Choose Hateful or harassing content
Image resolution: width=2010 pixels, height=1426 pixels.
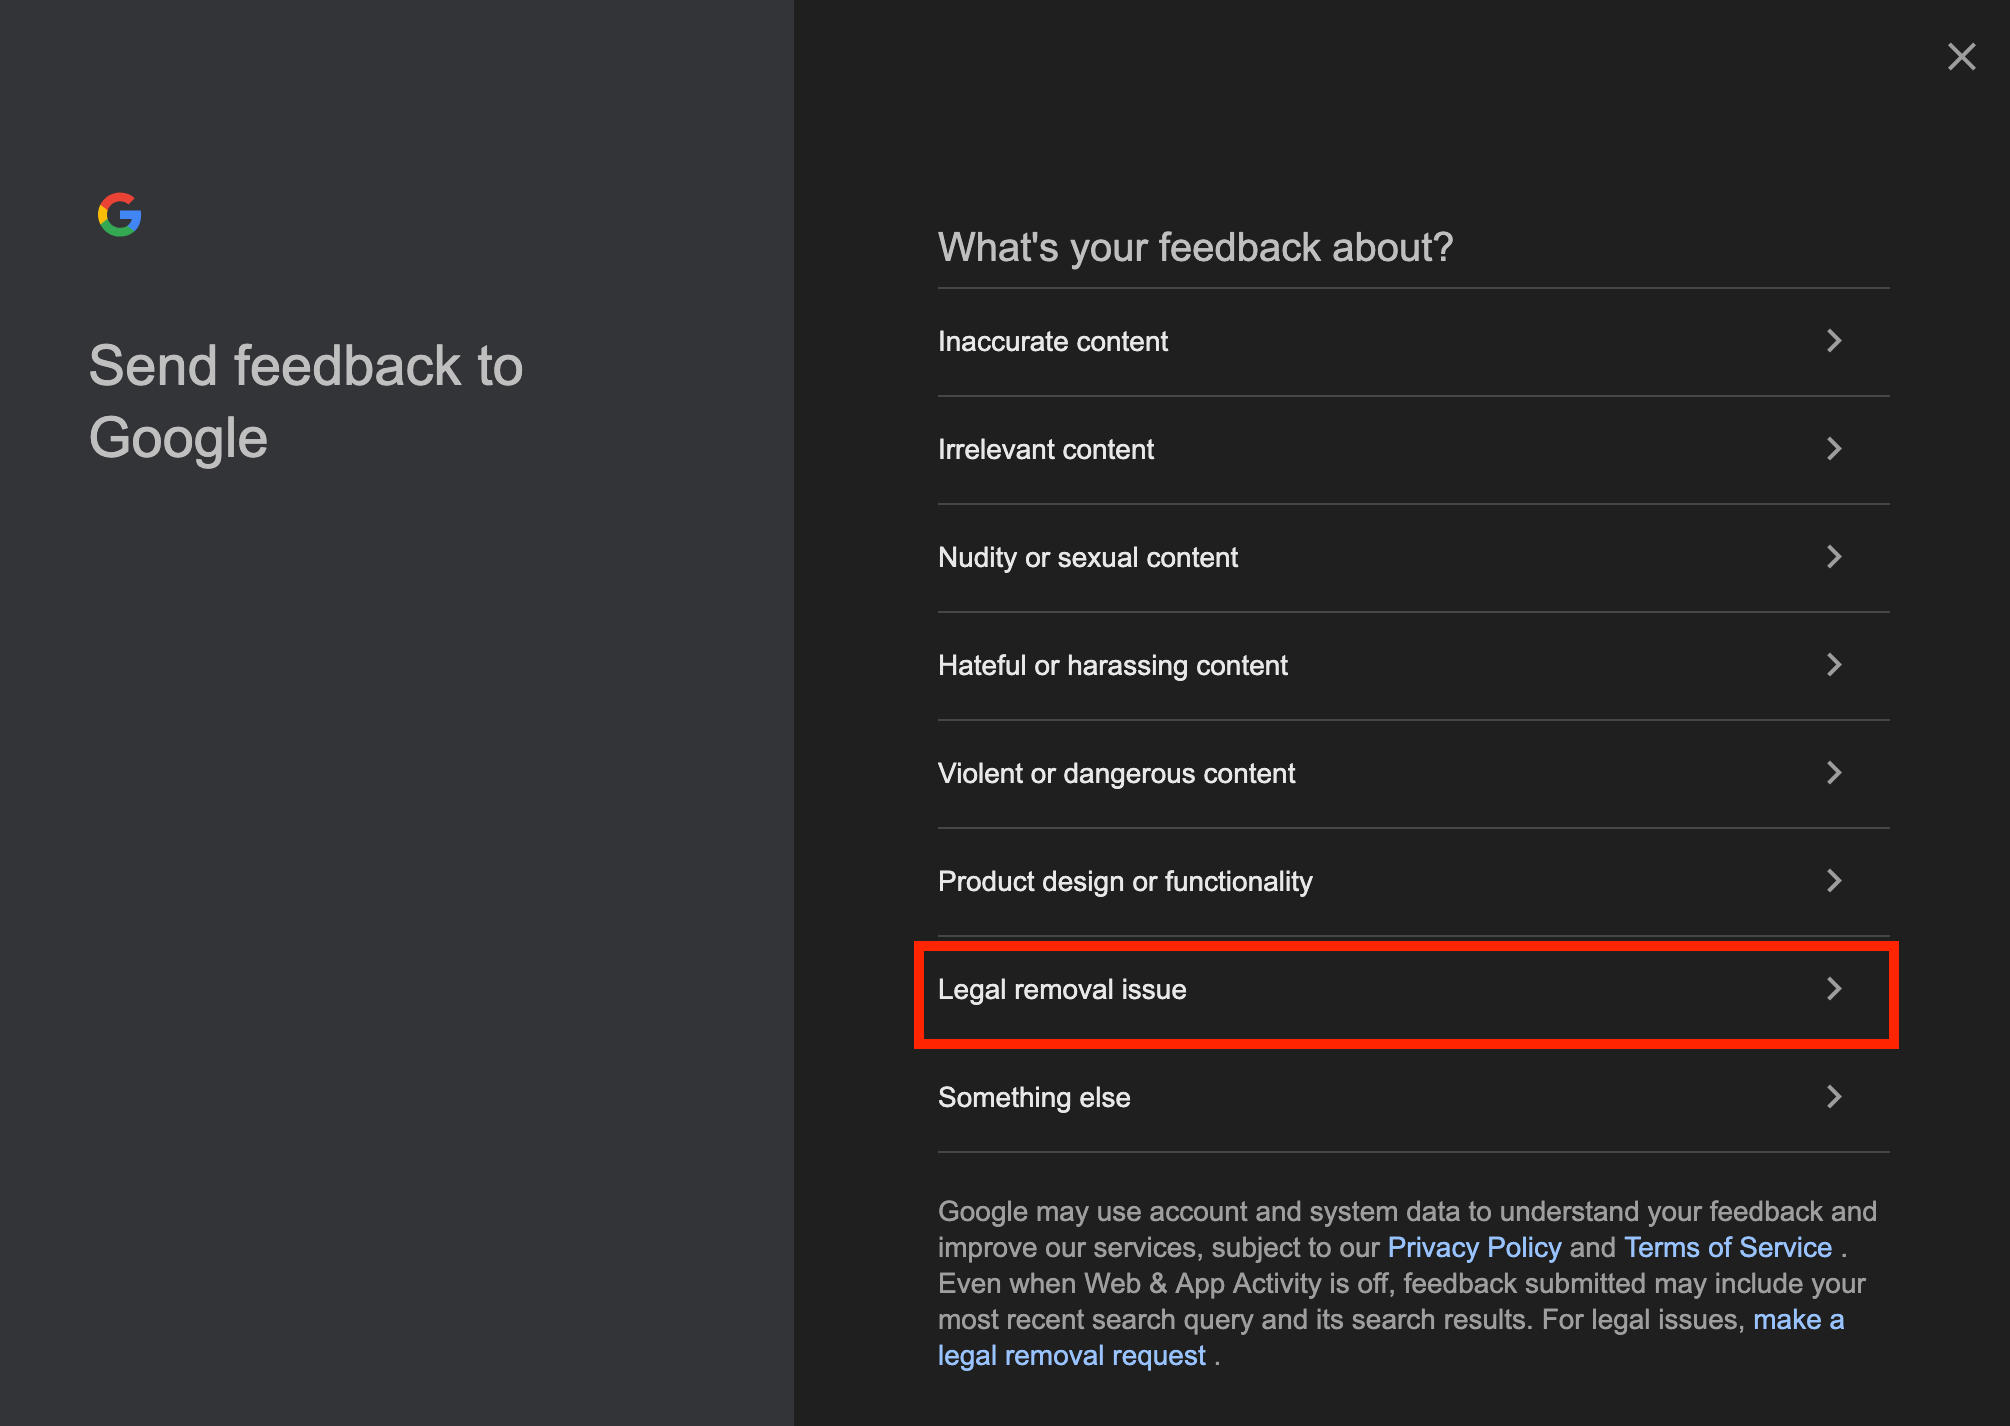coord(1112,666)
